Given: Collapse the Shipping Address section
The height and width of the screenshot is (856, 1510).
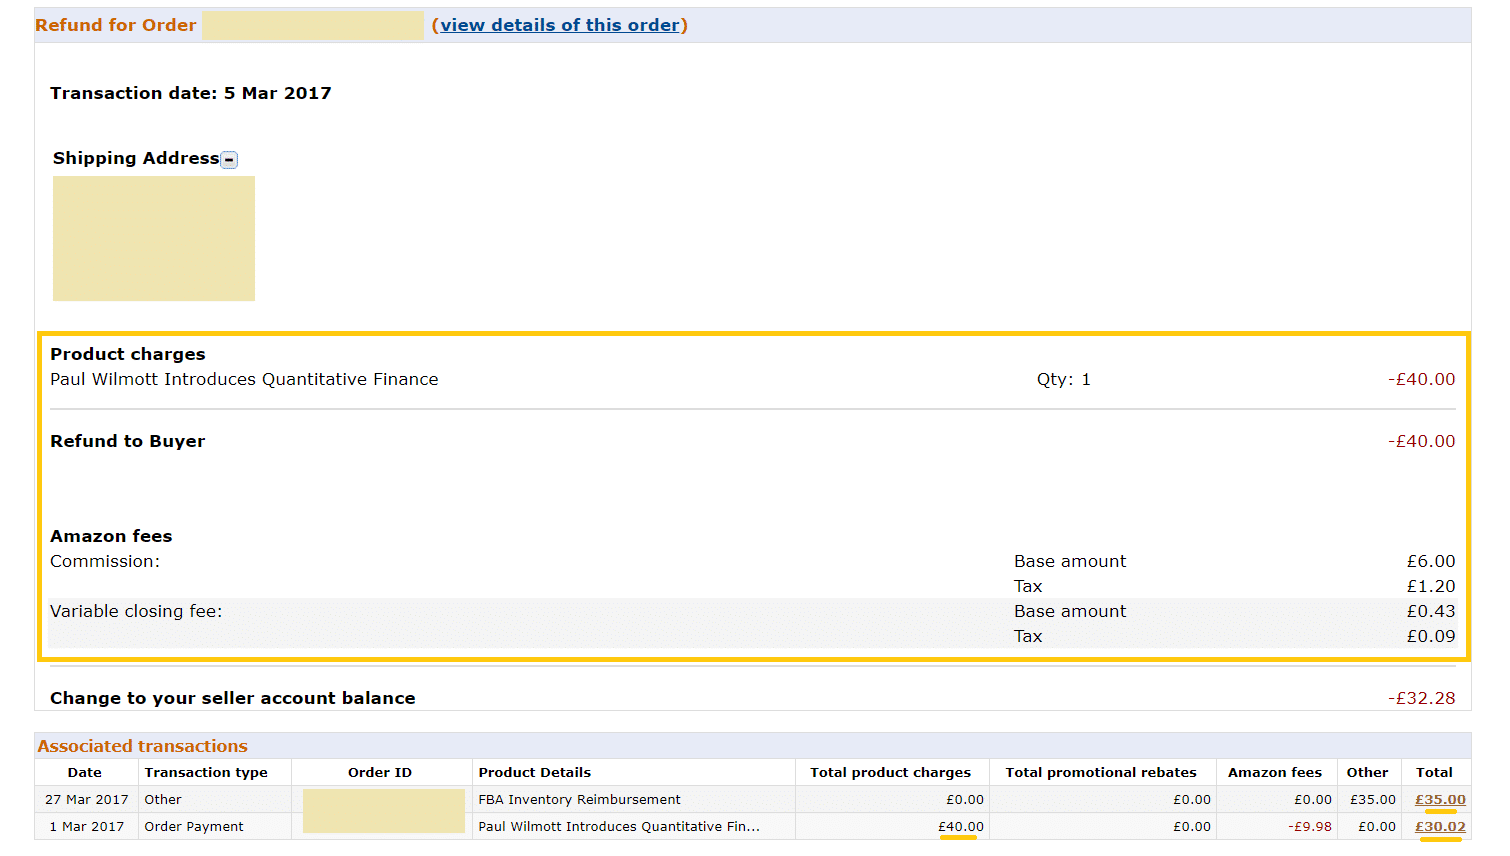Looking at the screenshot, I should pyautogui.click(x=229, y=160).
